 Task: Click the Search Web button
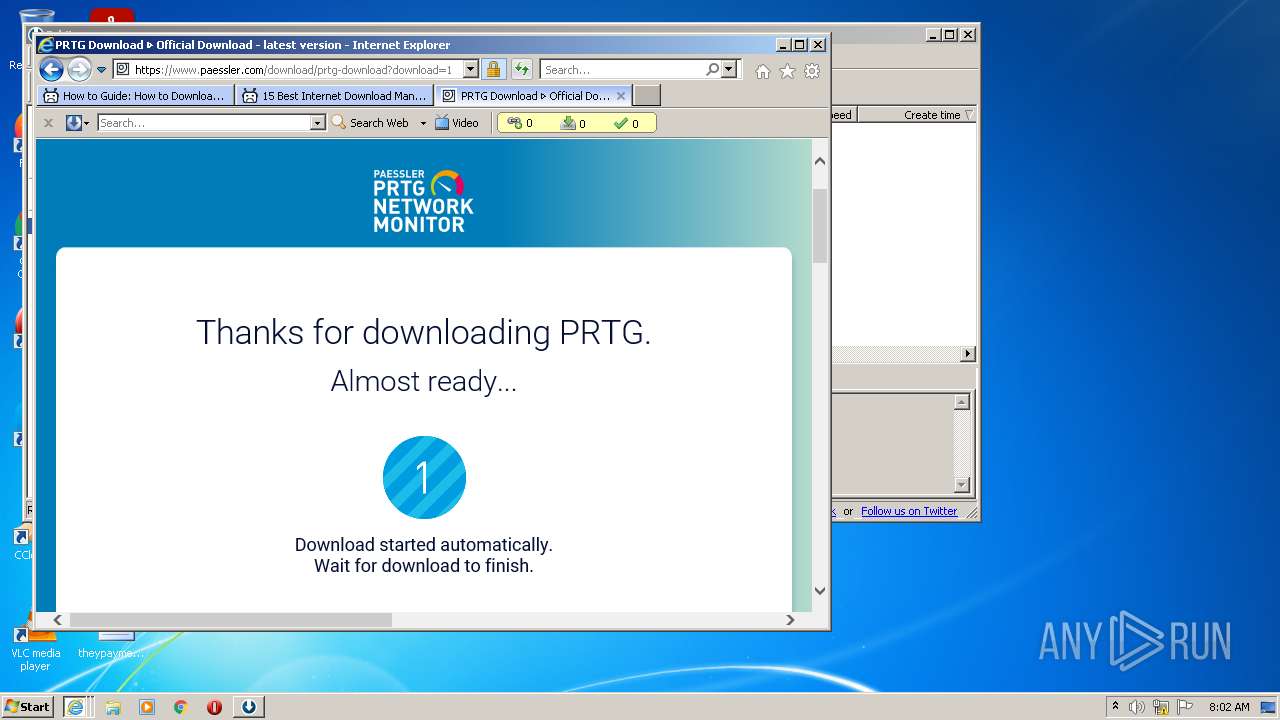tap(370, 123)
